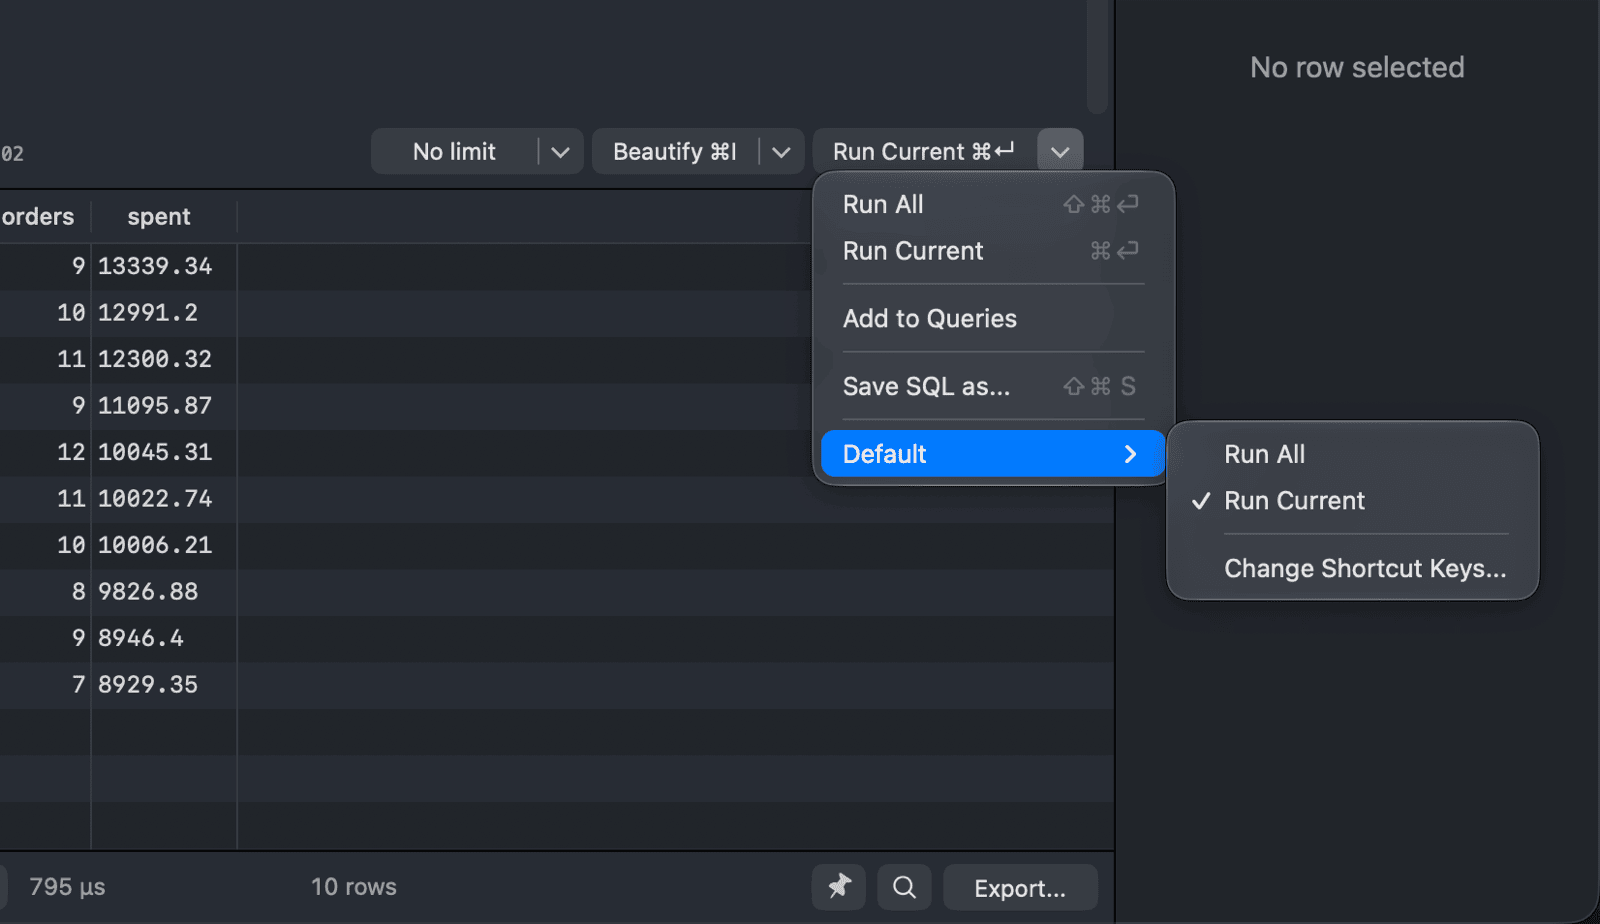
Task: Open the Beautify options chevron
Action: click(782, 152)
